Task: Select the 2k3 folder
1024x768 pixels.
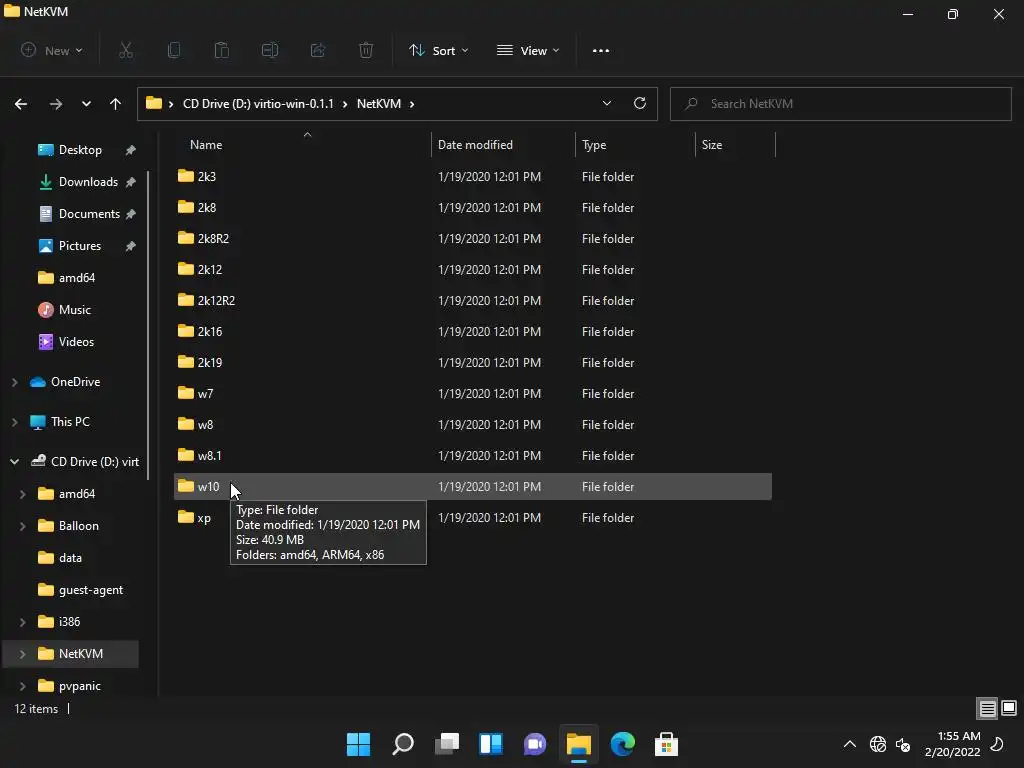Action: 473,176
